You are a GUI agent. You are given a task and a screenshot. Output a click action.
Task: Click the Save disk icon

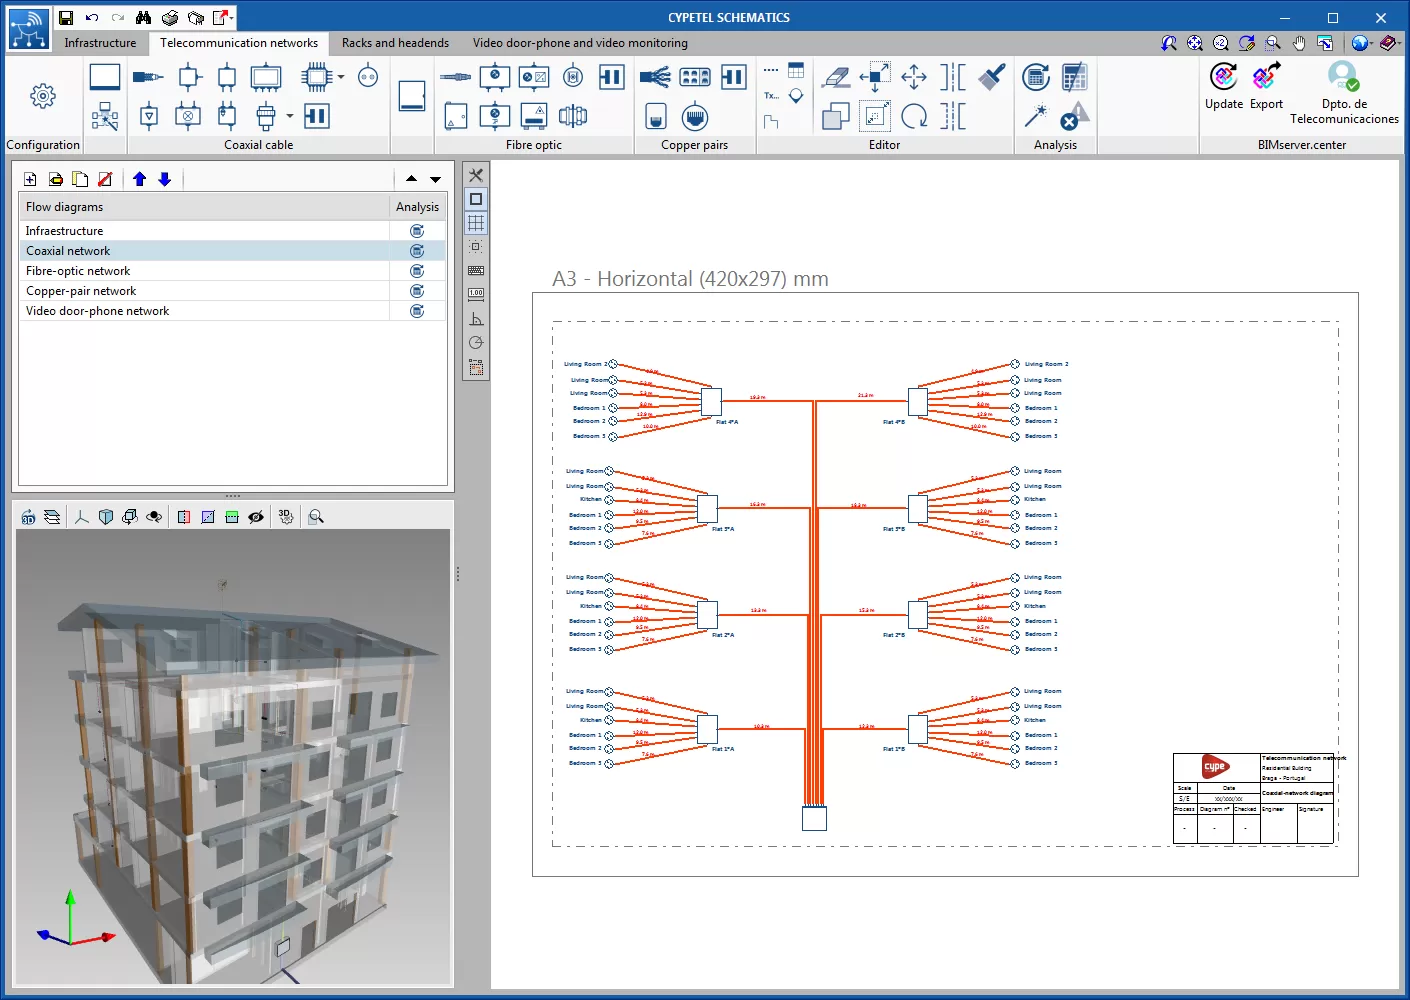pyautogui.click(x=66, y=17)
